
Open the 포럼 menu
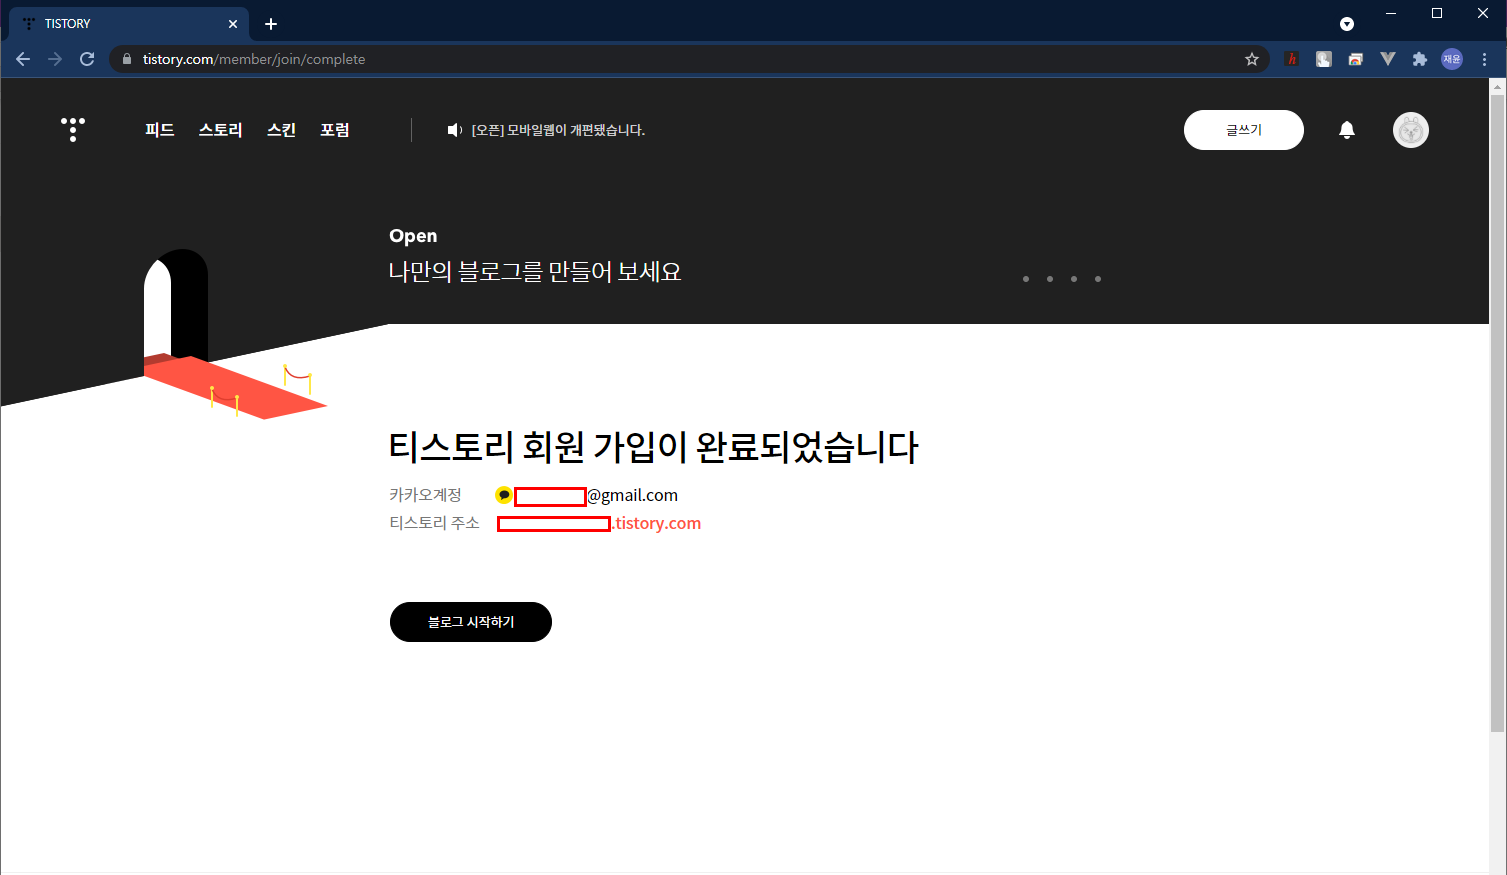point(335,130)
